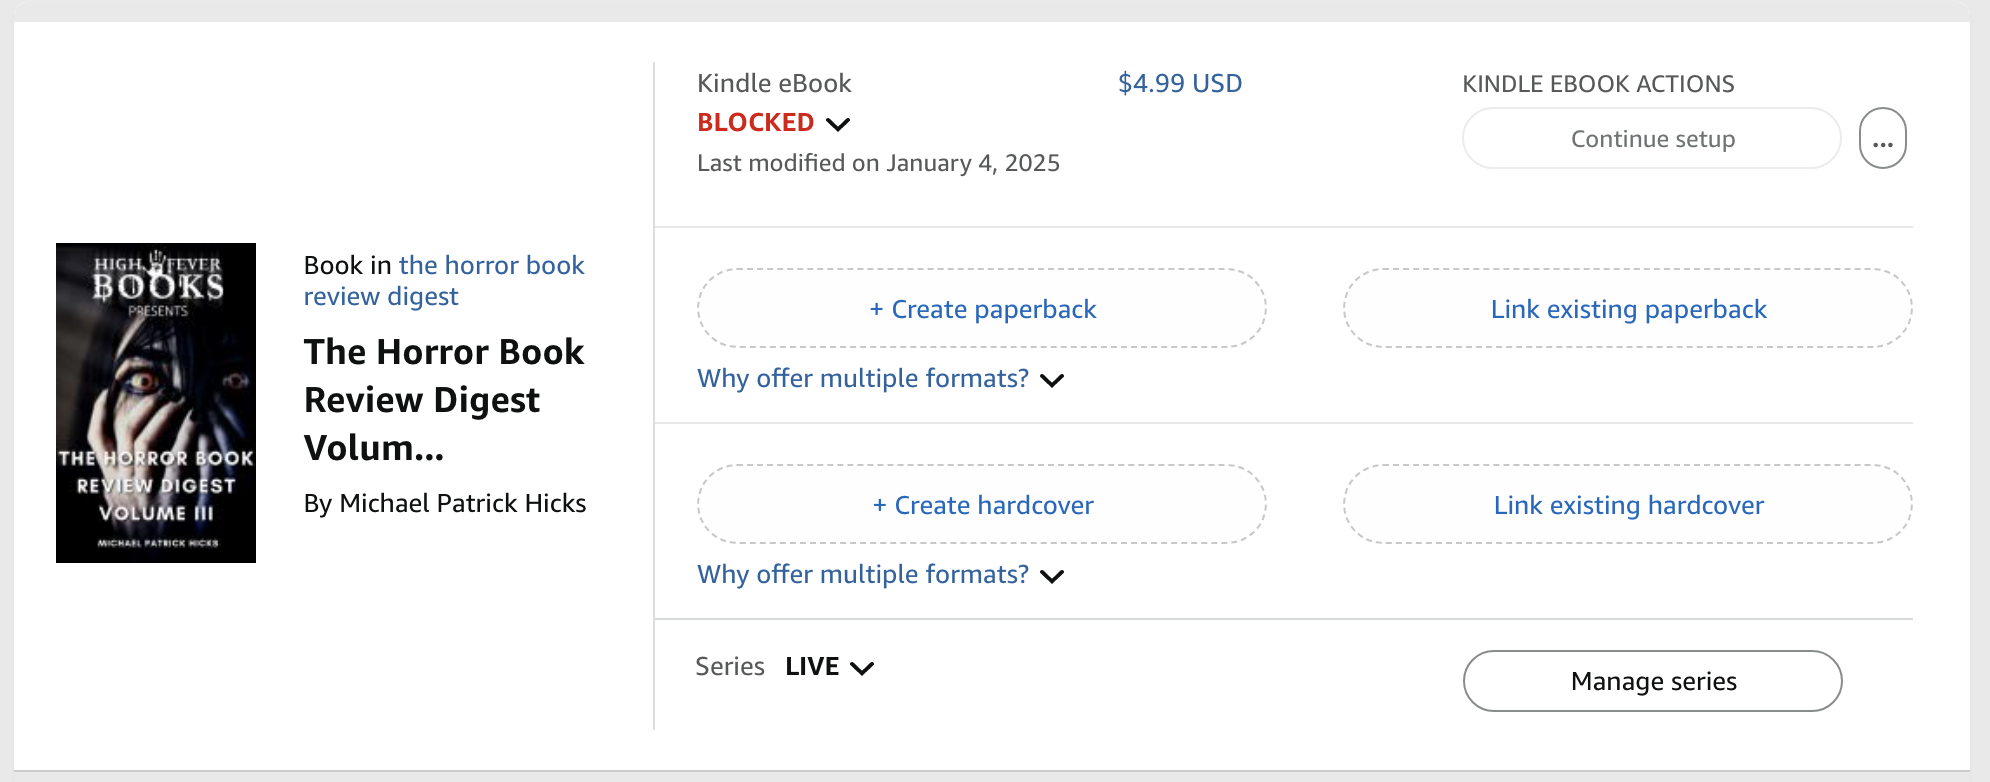Expand the BLOCKED status chevron
Screen dimensions: 1990x782
point(838,124)
